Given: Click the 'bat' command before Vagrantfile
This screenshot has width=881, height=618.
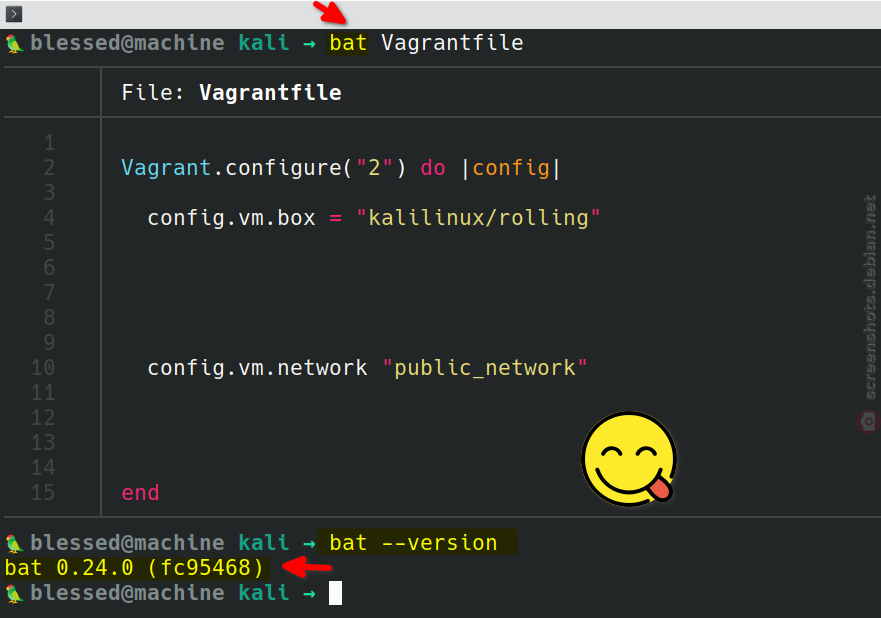Looking at the screenshot, I should click(x=348, y=43).
